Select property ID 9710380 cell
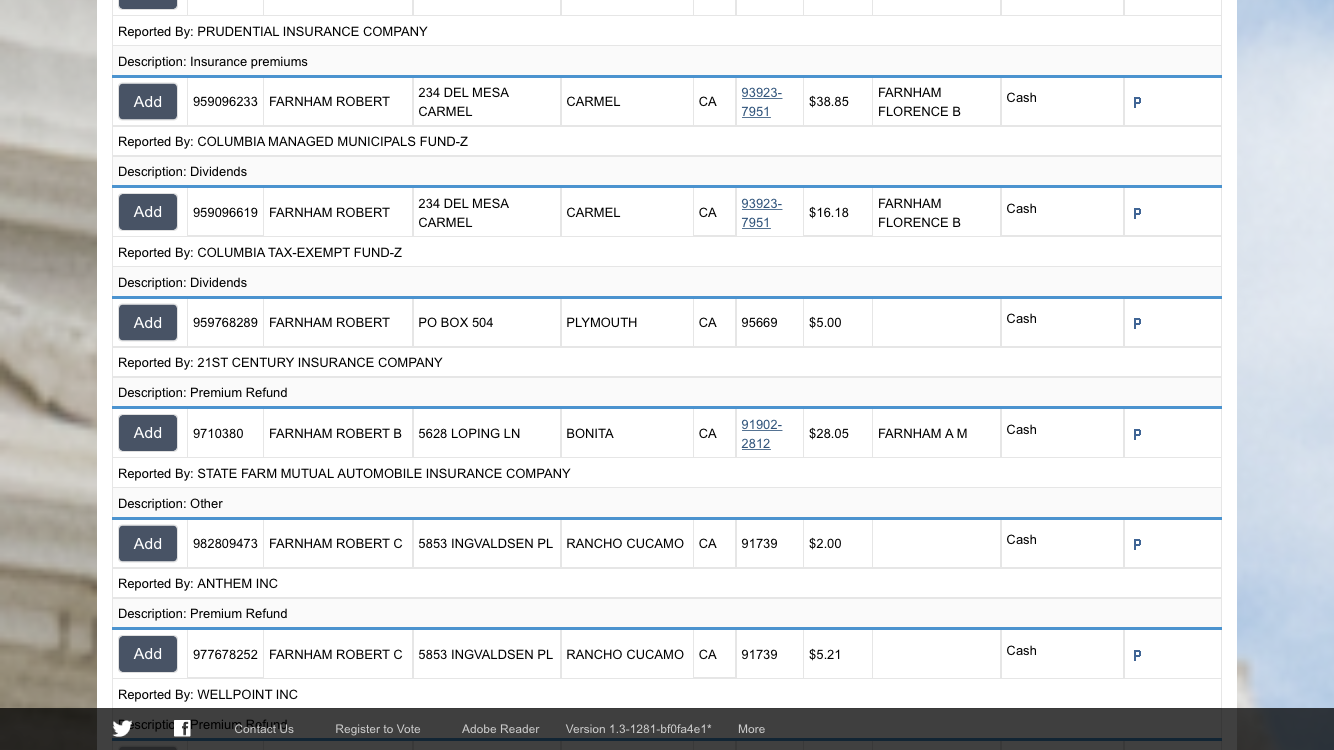1334x750 pixels. coord(225,433)
